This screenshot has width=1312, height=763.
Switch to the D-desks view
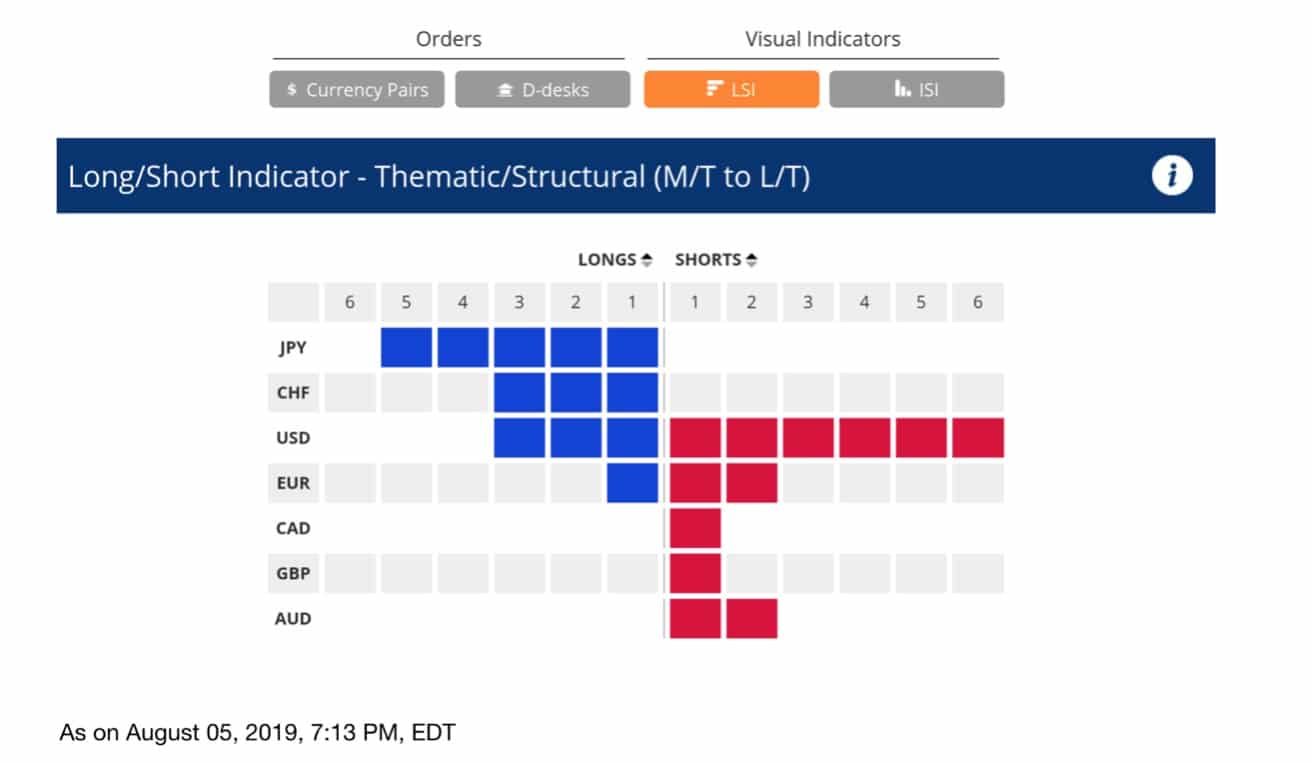pyautogui.click(x=543, y=89)
